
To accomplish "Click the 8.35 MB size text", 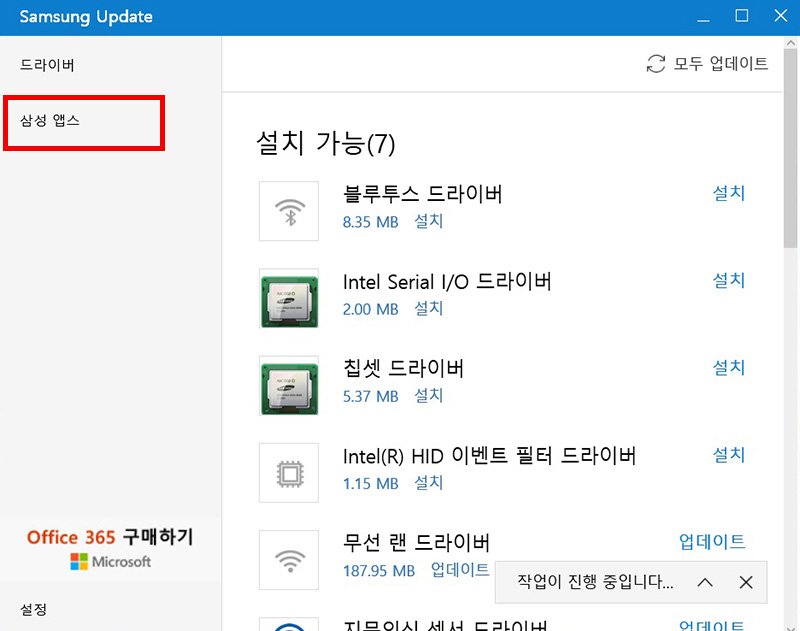I will coord(370,222).
